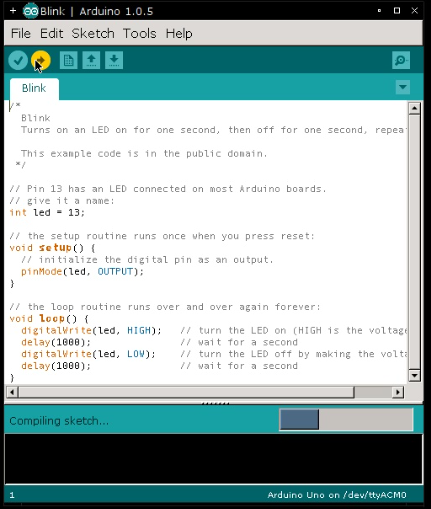This screenshot has width=431, height=509.
Task: Open the Edit menu
Action: point(52,34)
